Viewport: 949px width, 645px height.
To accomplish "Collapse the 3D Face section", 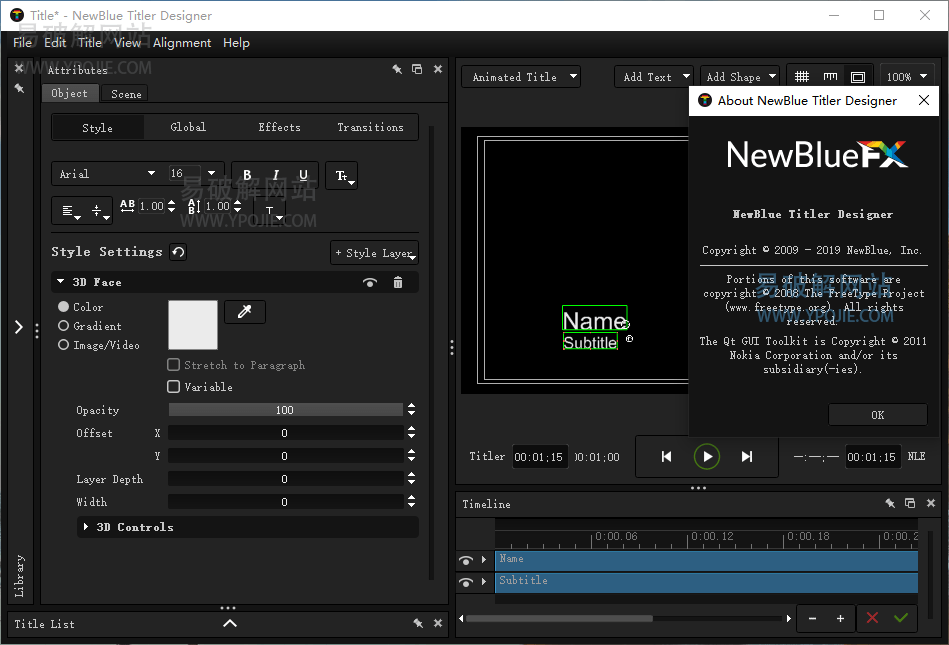I will [x=61, y=282].
